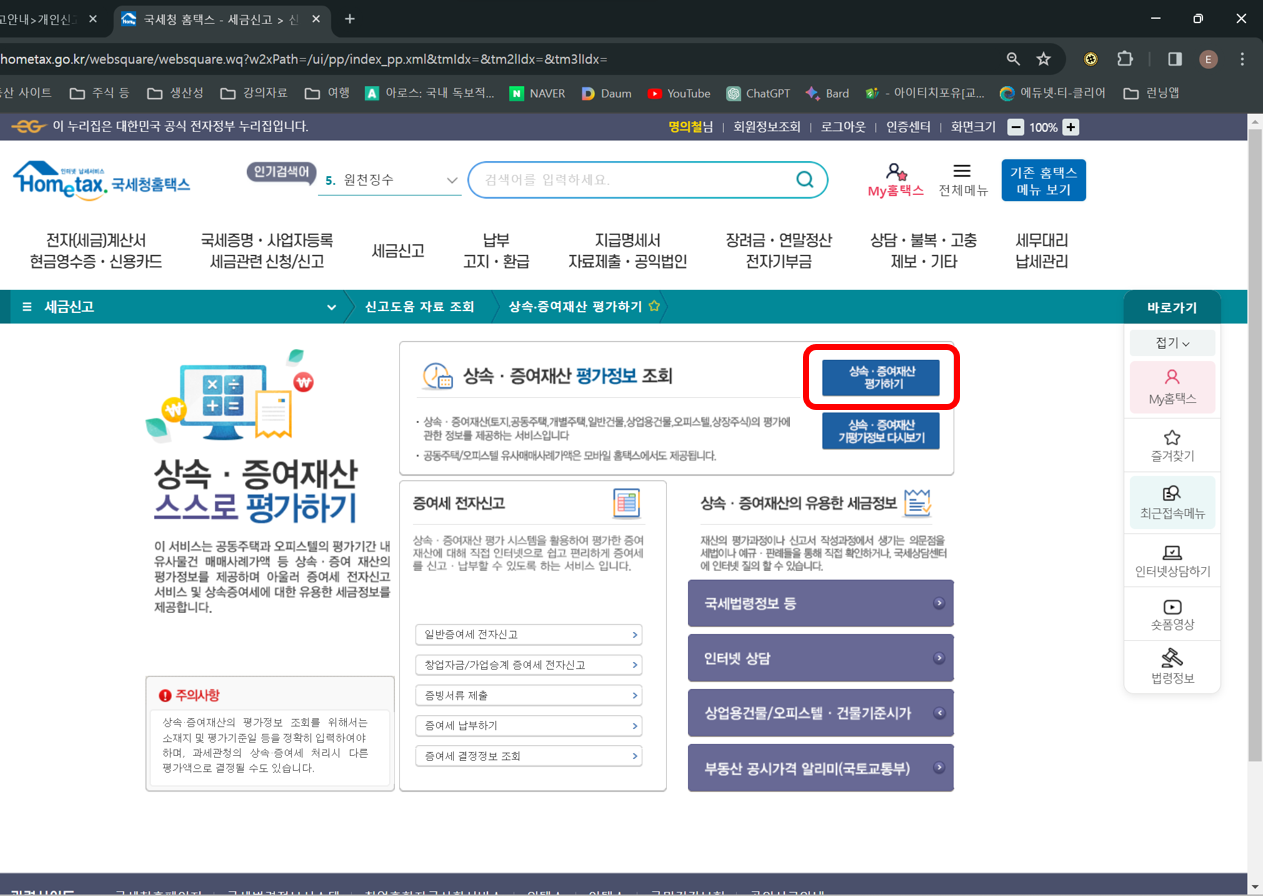Click the 전체메뉴 hamburger icon
The width and height of the screenshot is (1263, 896).
coord(962,172)
